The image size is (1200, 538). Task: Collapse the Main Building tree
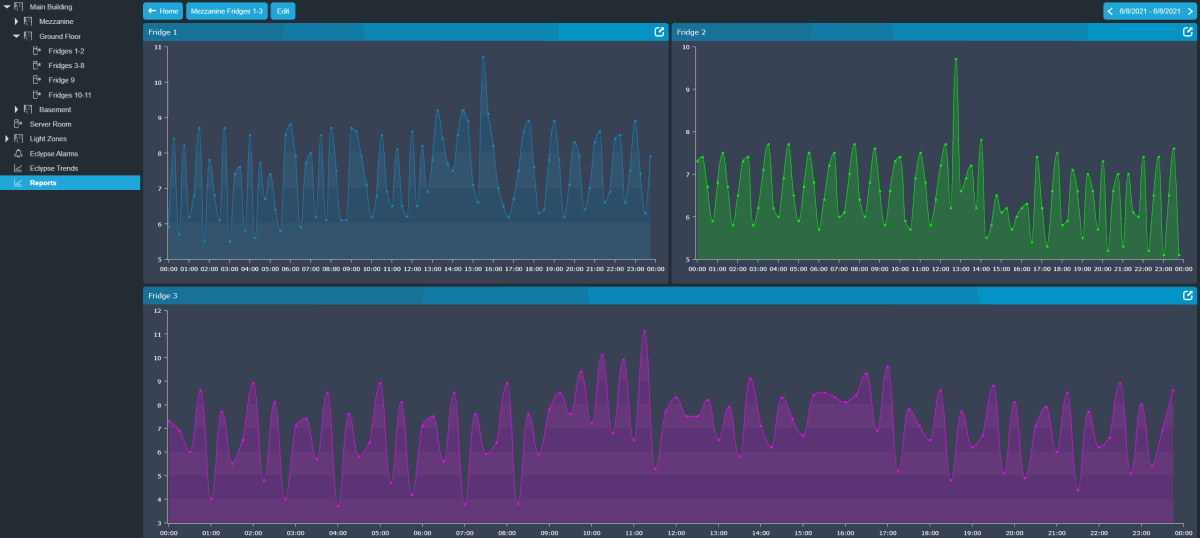[7, 7]
